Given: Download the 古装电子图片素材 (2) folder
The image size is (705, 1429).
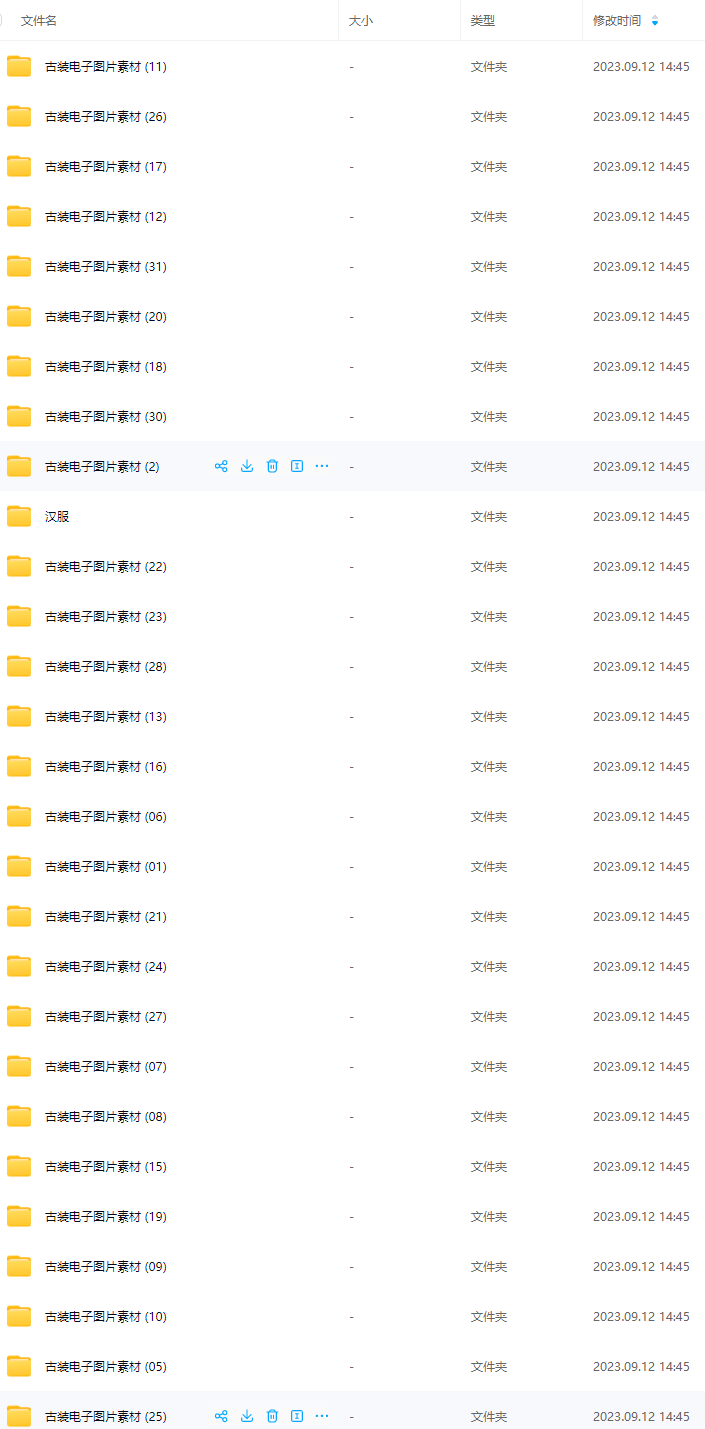Looking at the screenshot, I should 247,466.
